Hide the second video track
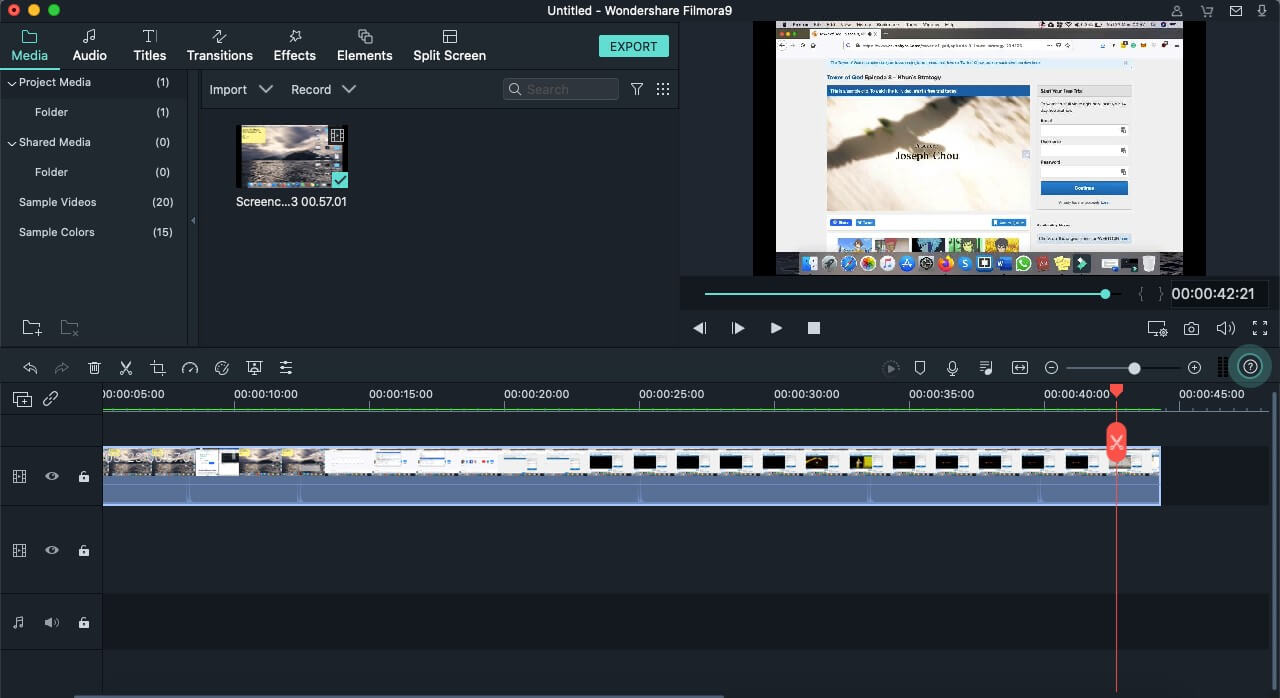 pos(51,550)
